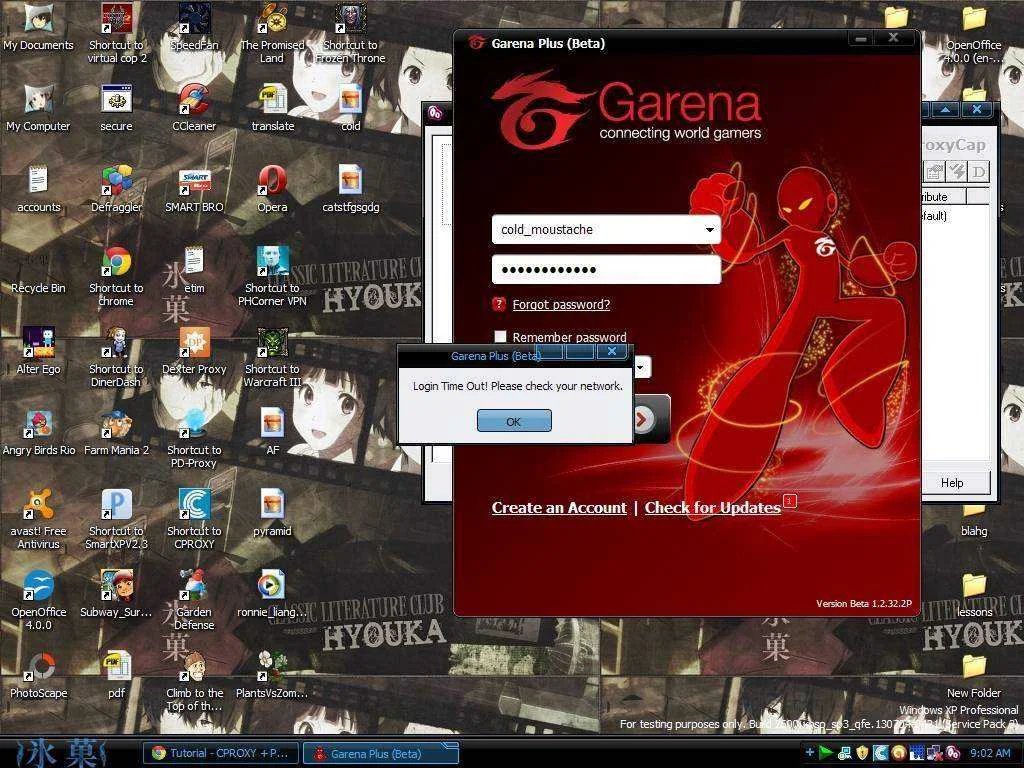This screenshot has width=1024, height=768.
Task: Open the Check for Updates link
Action: pos(712,507)
